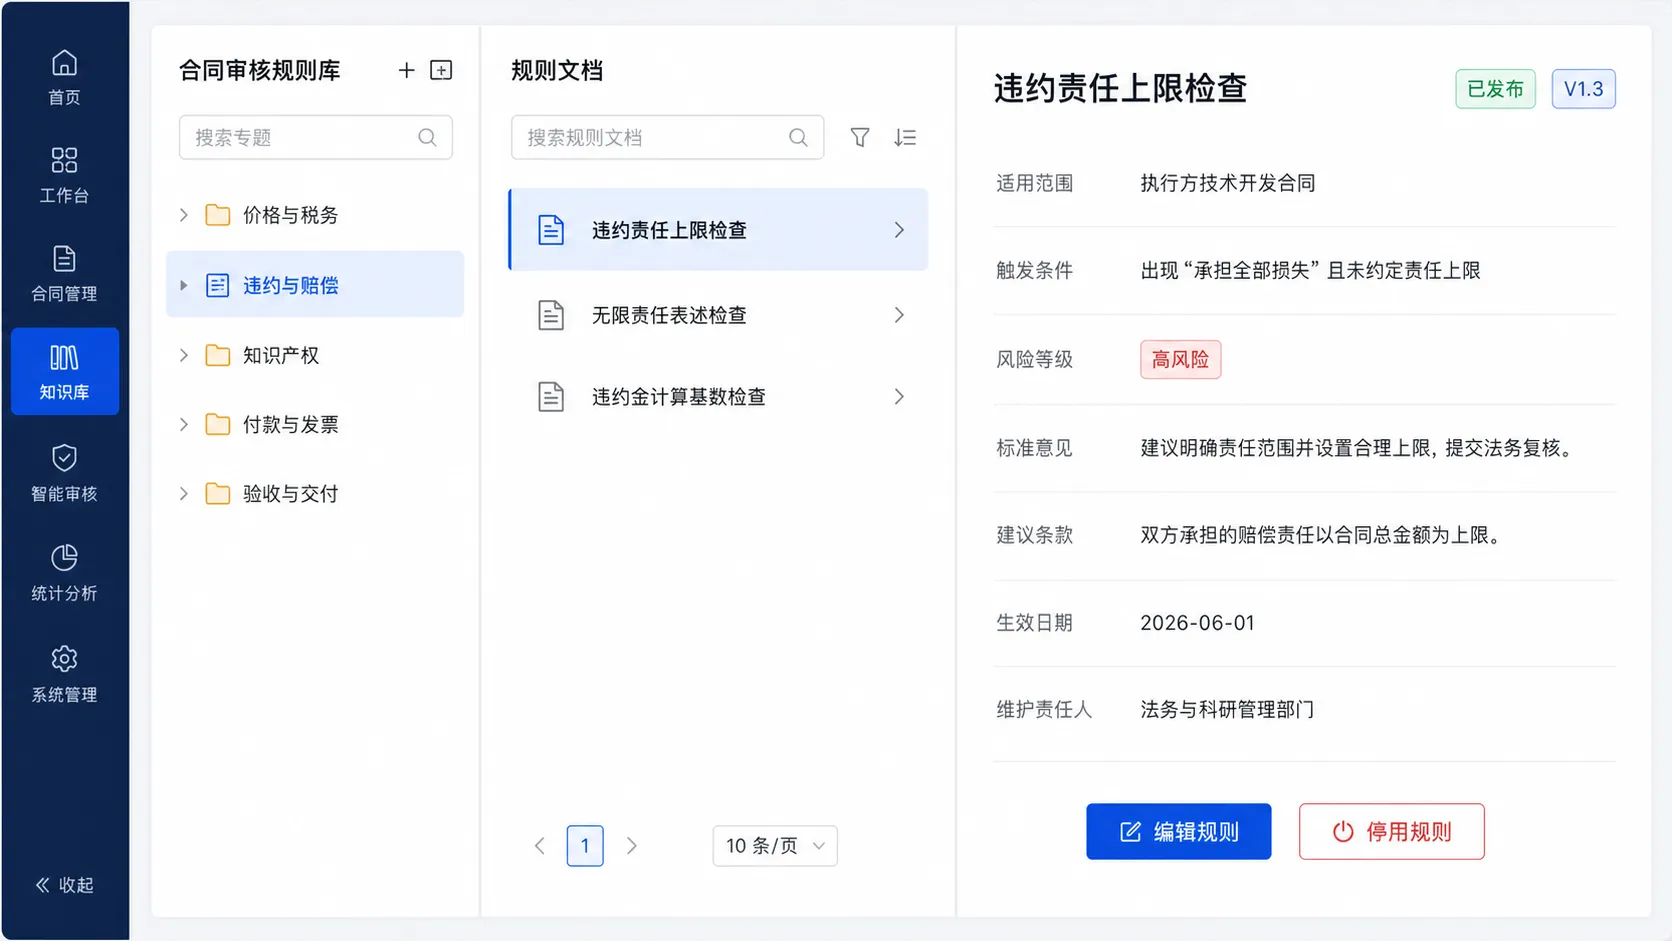
Task: Click the 执行方技术开发合同 scope value
Action: click(x=1228, y=183)
